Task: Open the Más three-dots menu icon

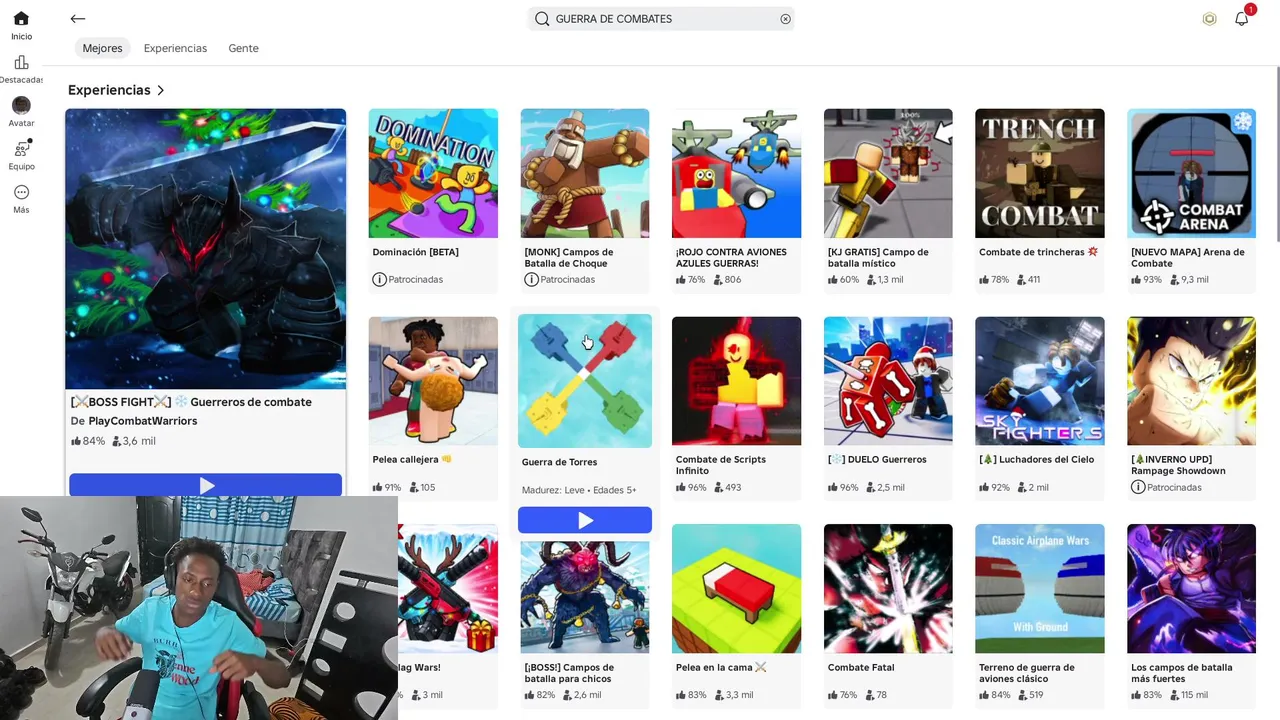Action: pos(21,192)
